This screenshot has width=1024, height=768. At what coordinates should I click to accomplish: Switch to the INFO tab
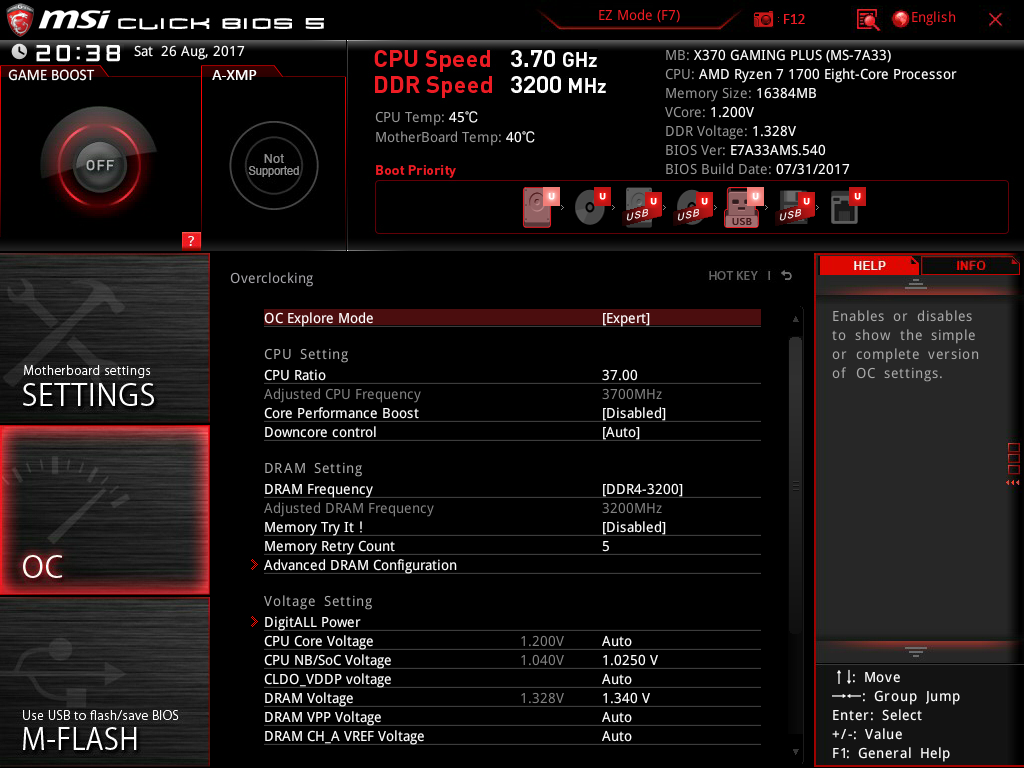(970, 266)
